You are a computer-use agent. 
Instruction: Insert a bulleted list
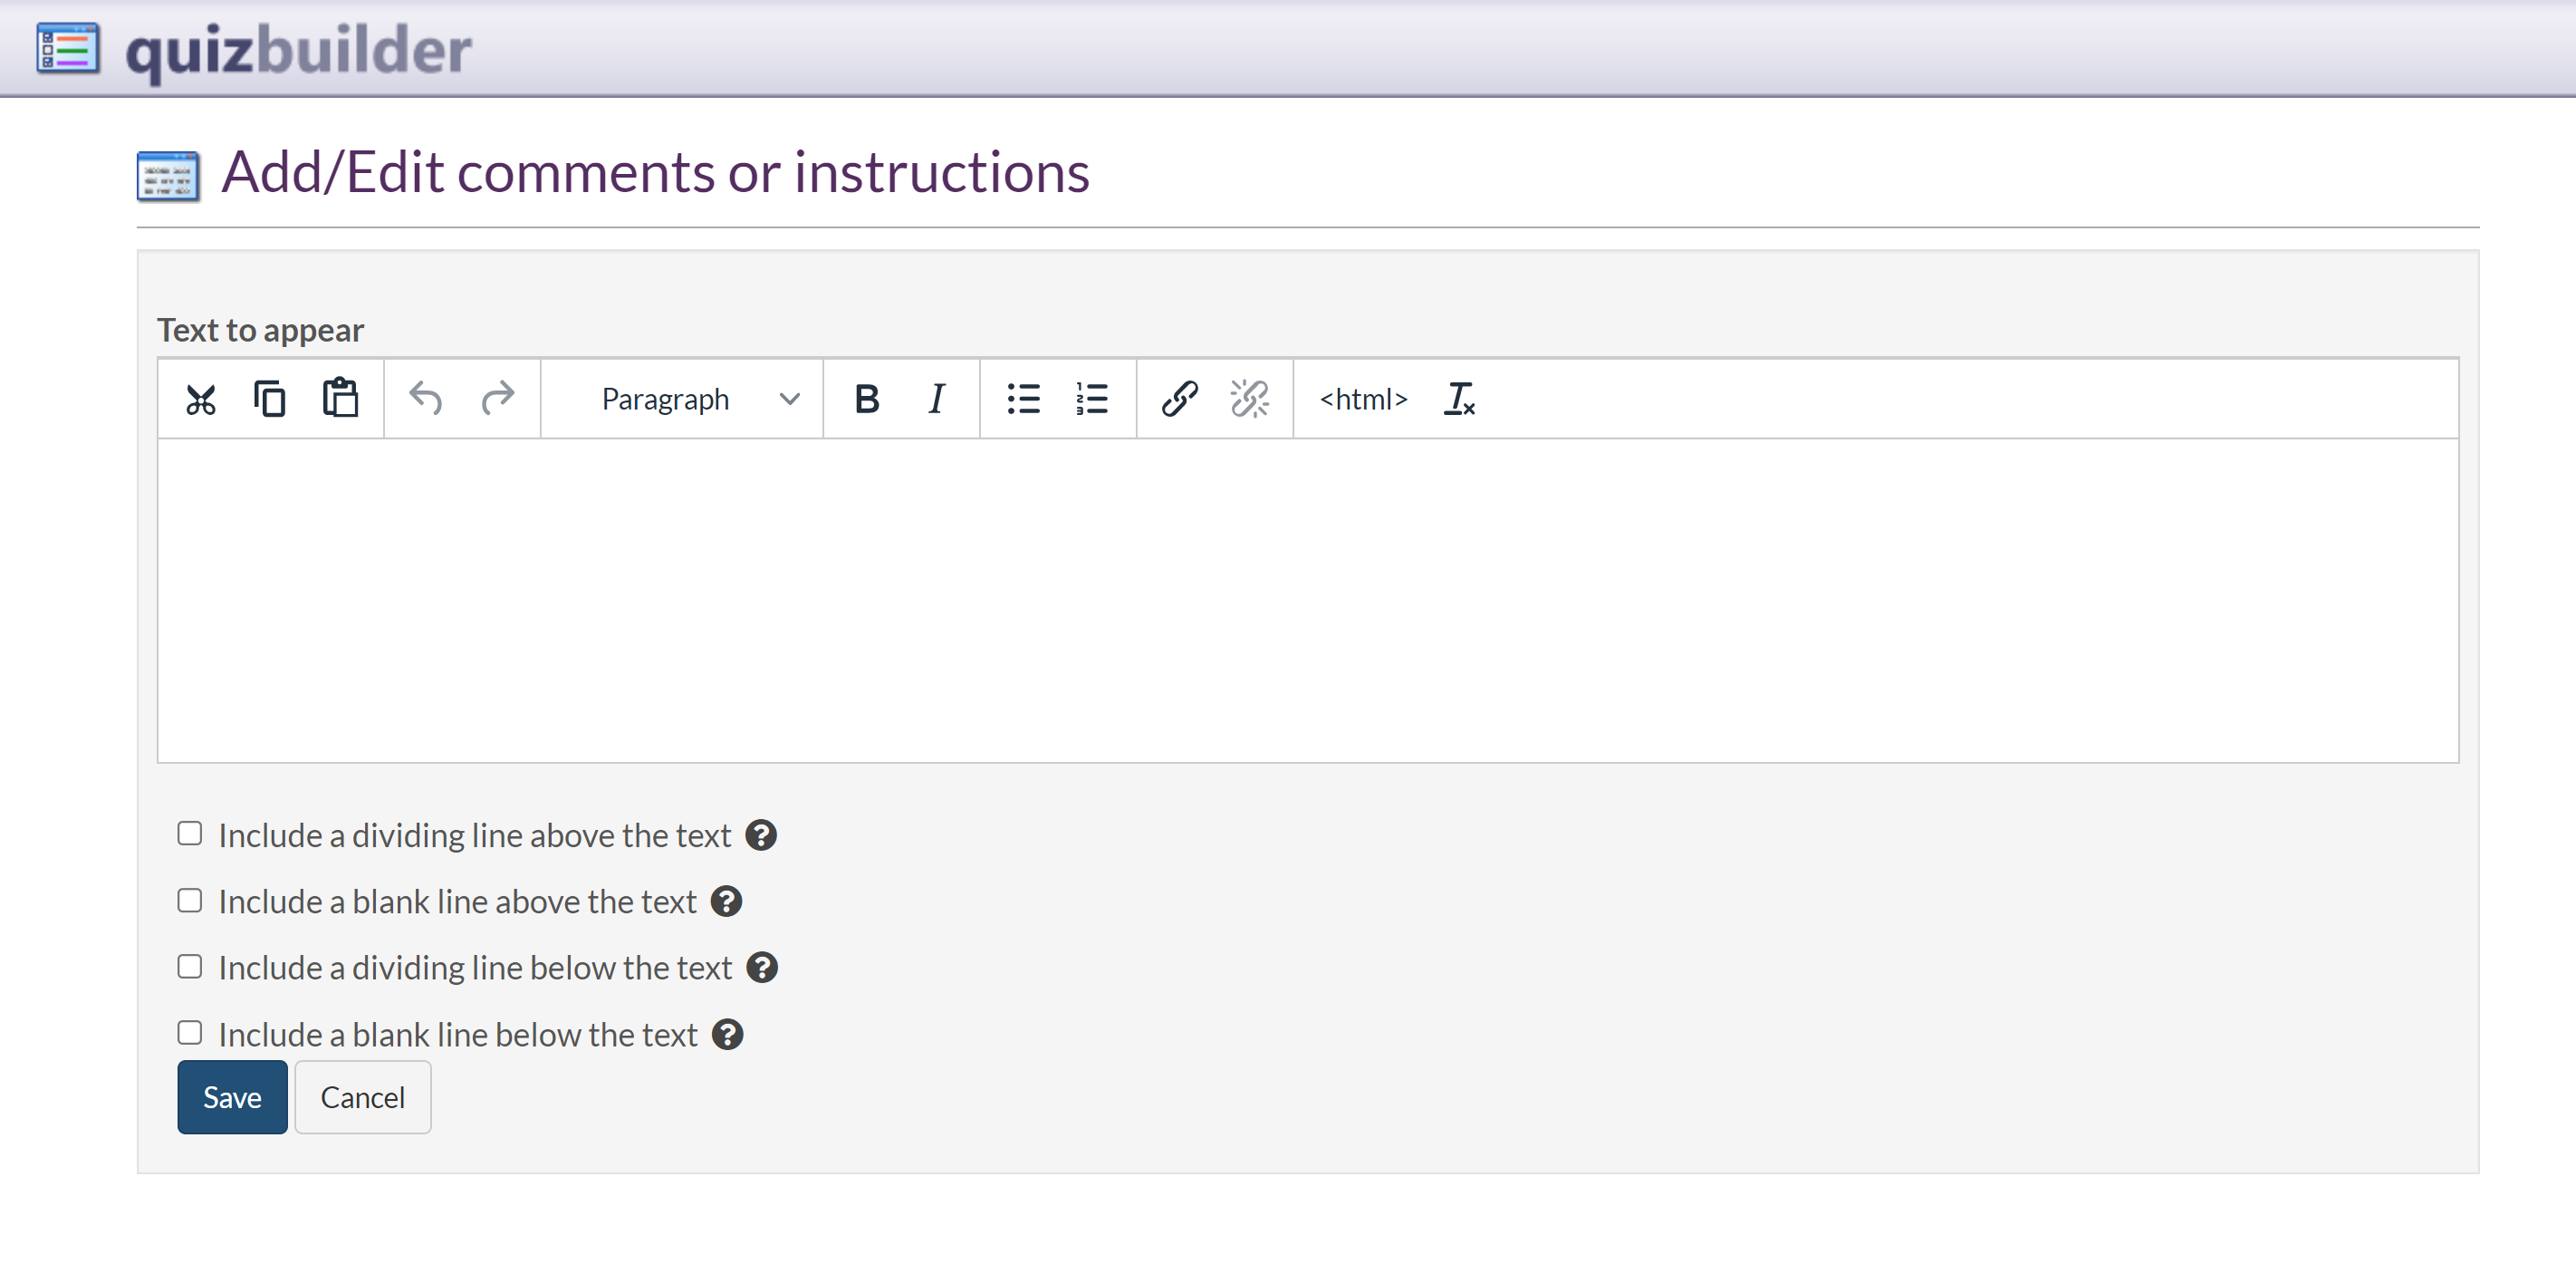coord(1023,399)
